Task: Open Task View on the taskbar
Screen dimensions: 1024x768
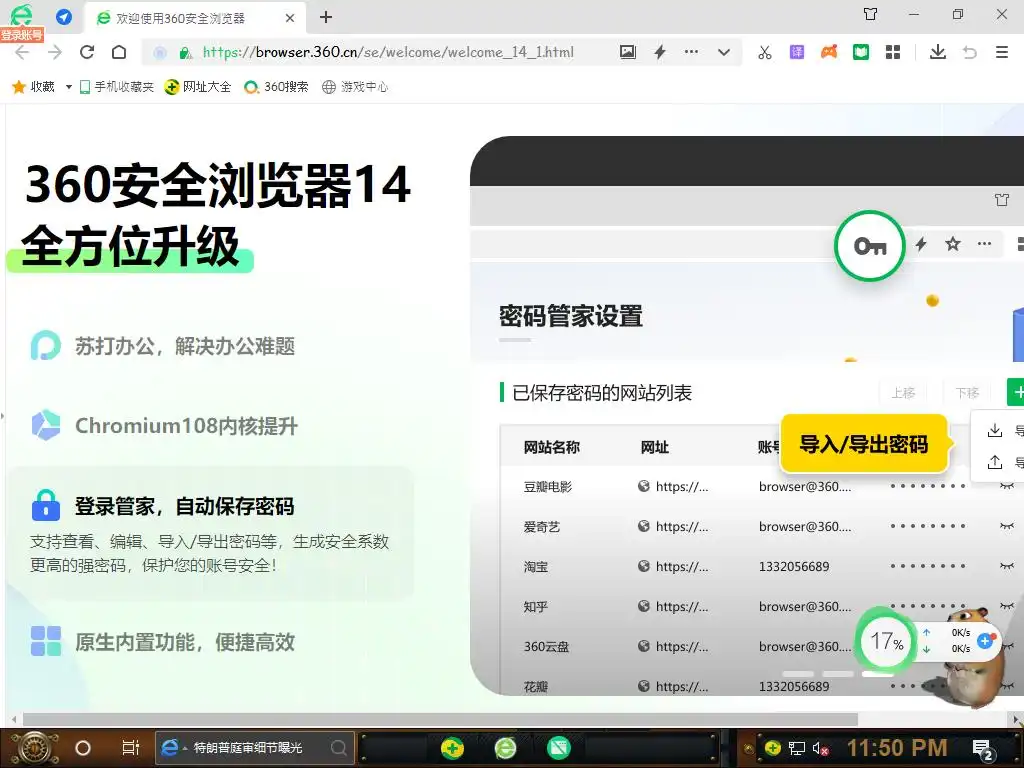Action: 131,748
